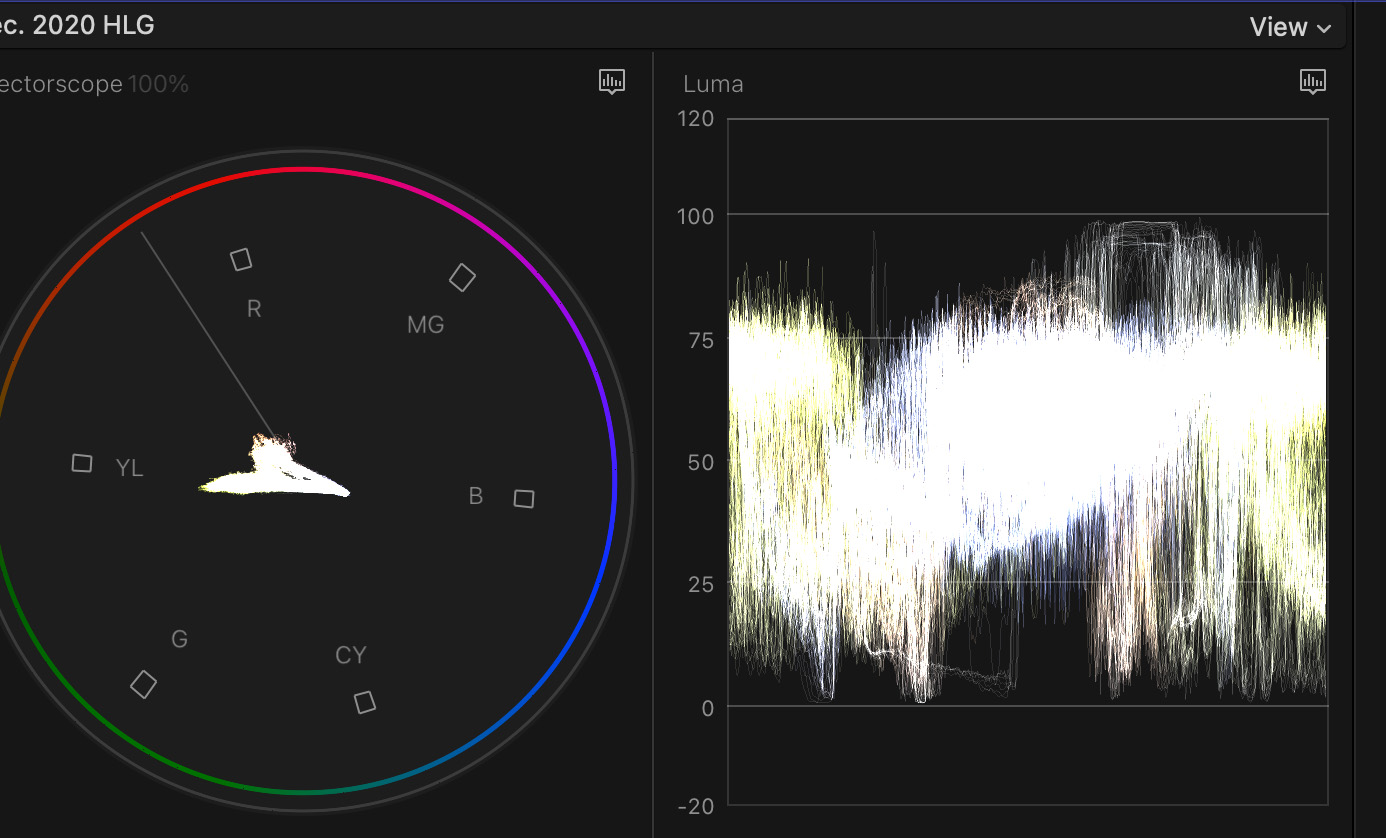Click the 120 label atop the Luma axis
Image resolution: width=1386 pixels, height=838 pixels.
click(x=696, y=119)
